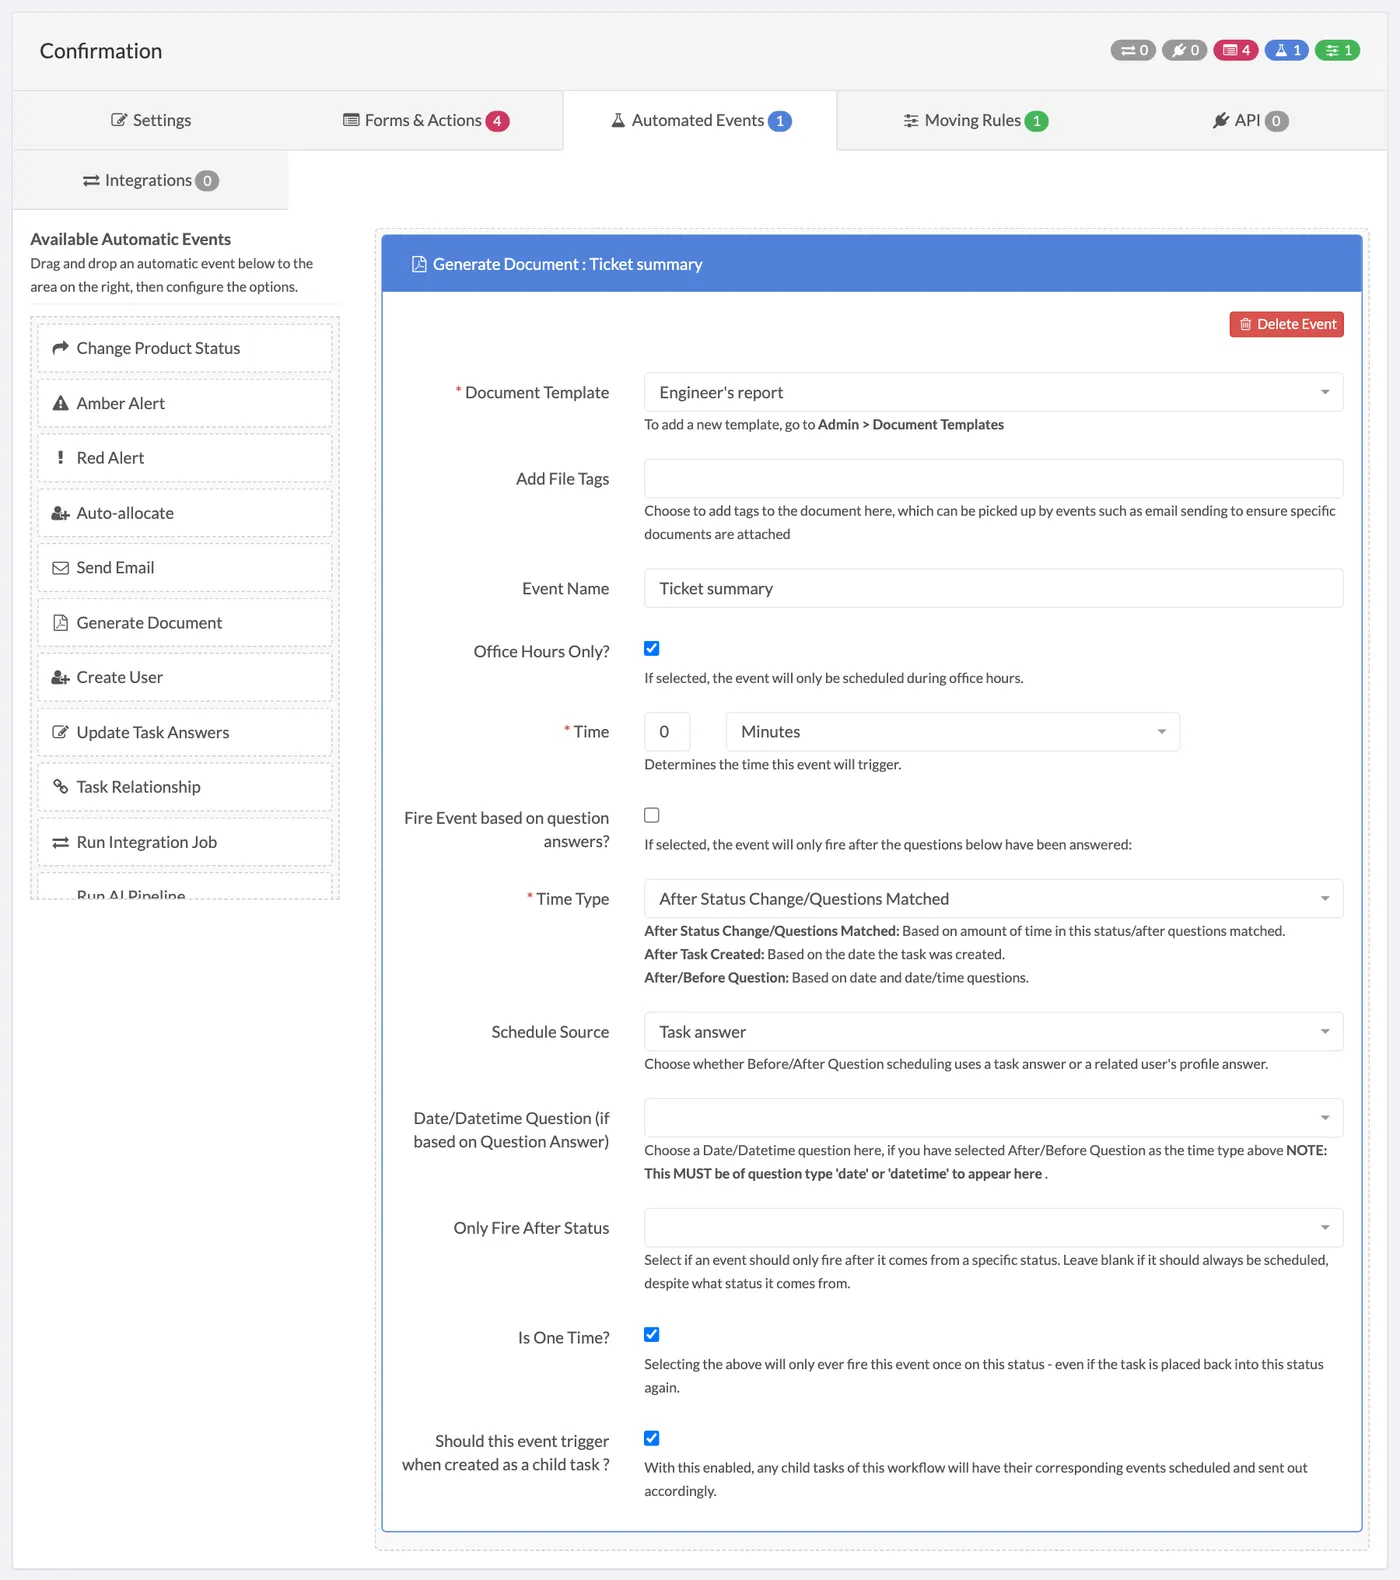Open the Schedule Source dropdown
1400x1580 pixels.
coord(993,1032)
